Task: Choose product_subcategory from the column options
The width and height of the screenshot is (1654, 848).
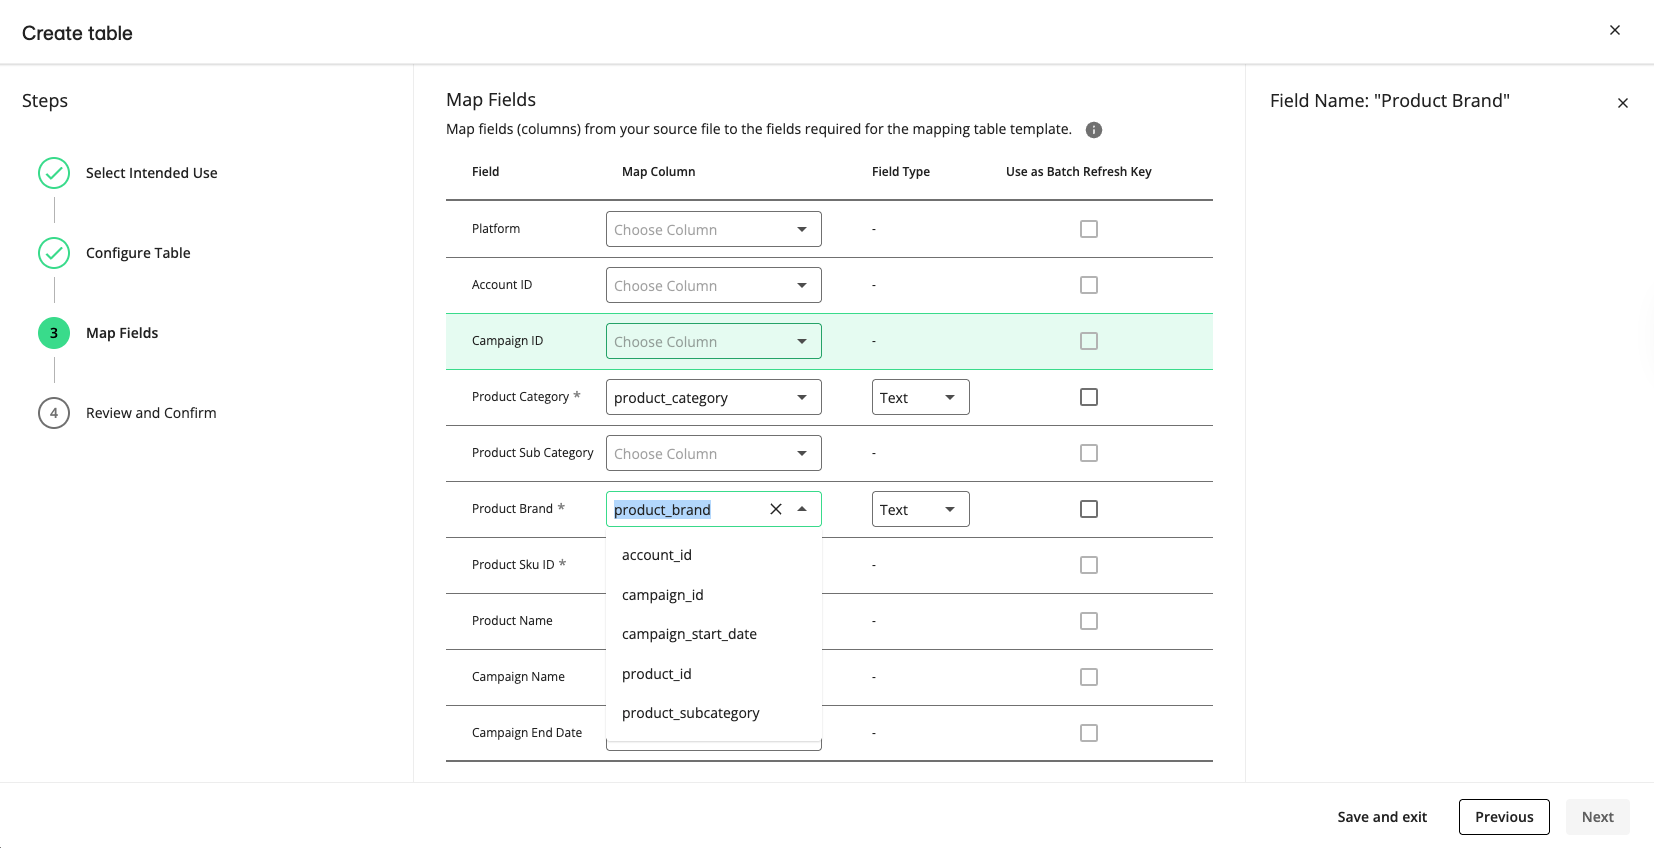Action: pyautogui.click(x=690, y=713)
